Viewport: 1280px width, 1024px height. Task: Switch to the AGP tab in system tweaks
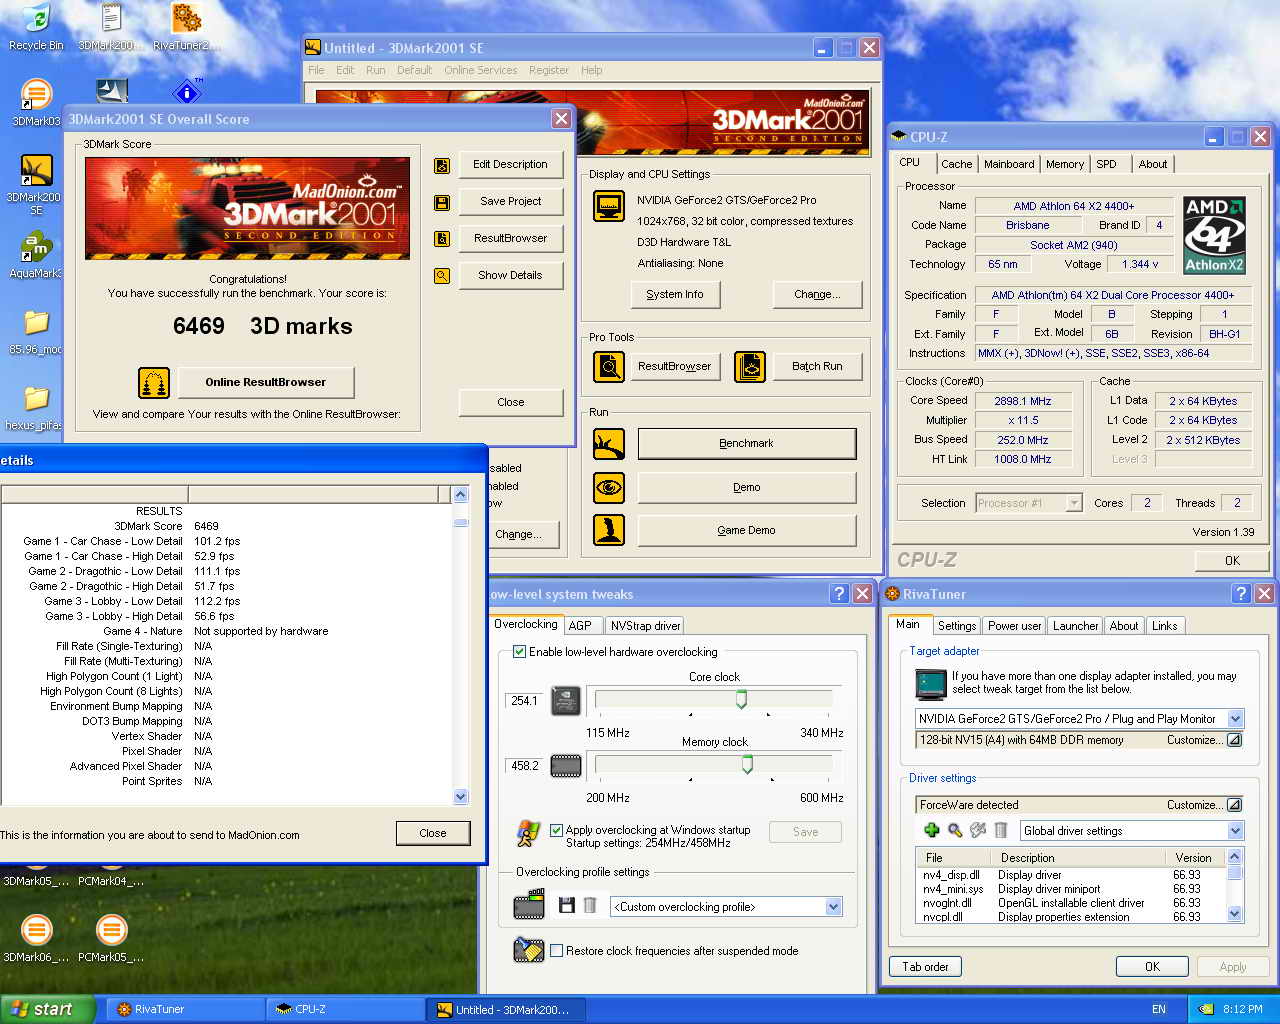click(x=580, y=626)
